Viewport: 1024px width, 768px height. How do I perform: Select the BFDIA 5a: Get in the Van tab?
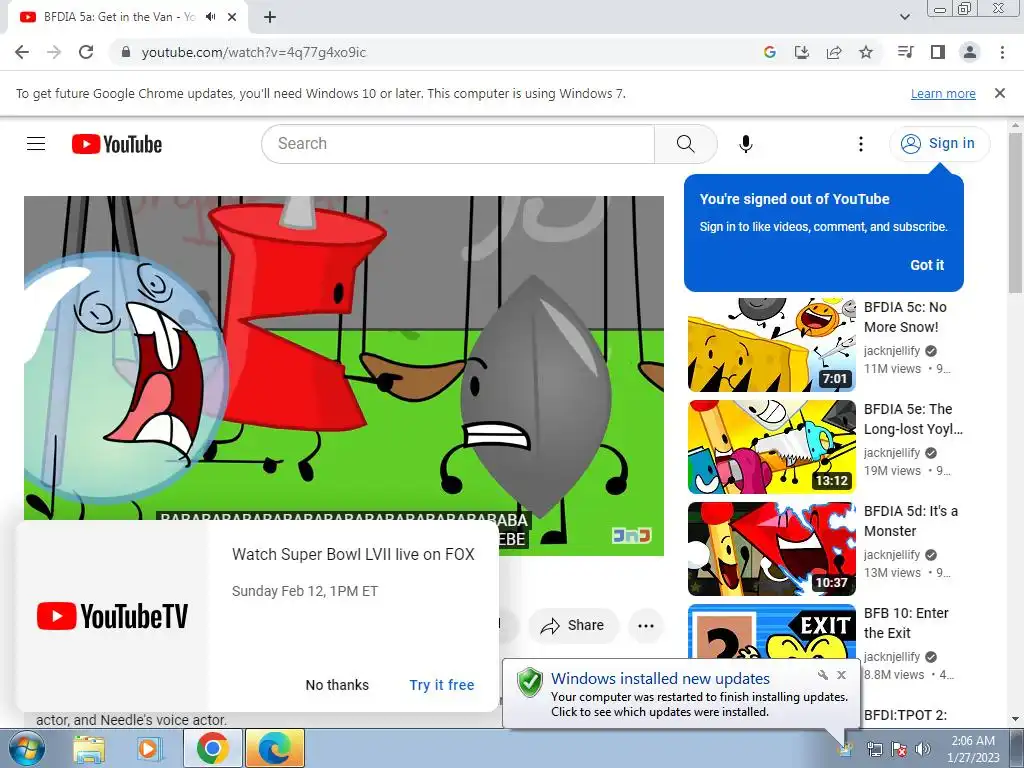click(x=120, y=17)
